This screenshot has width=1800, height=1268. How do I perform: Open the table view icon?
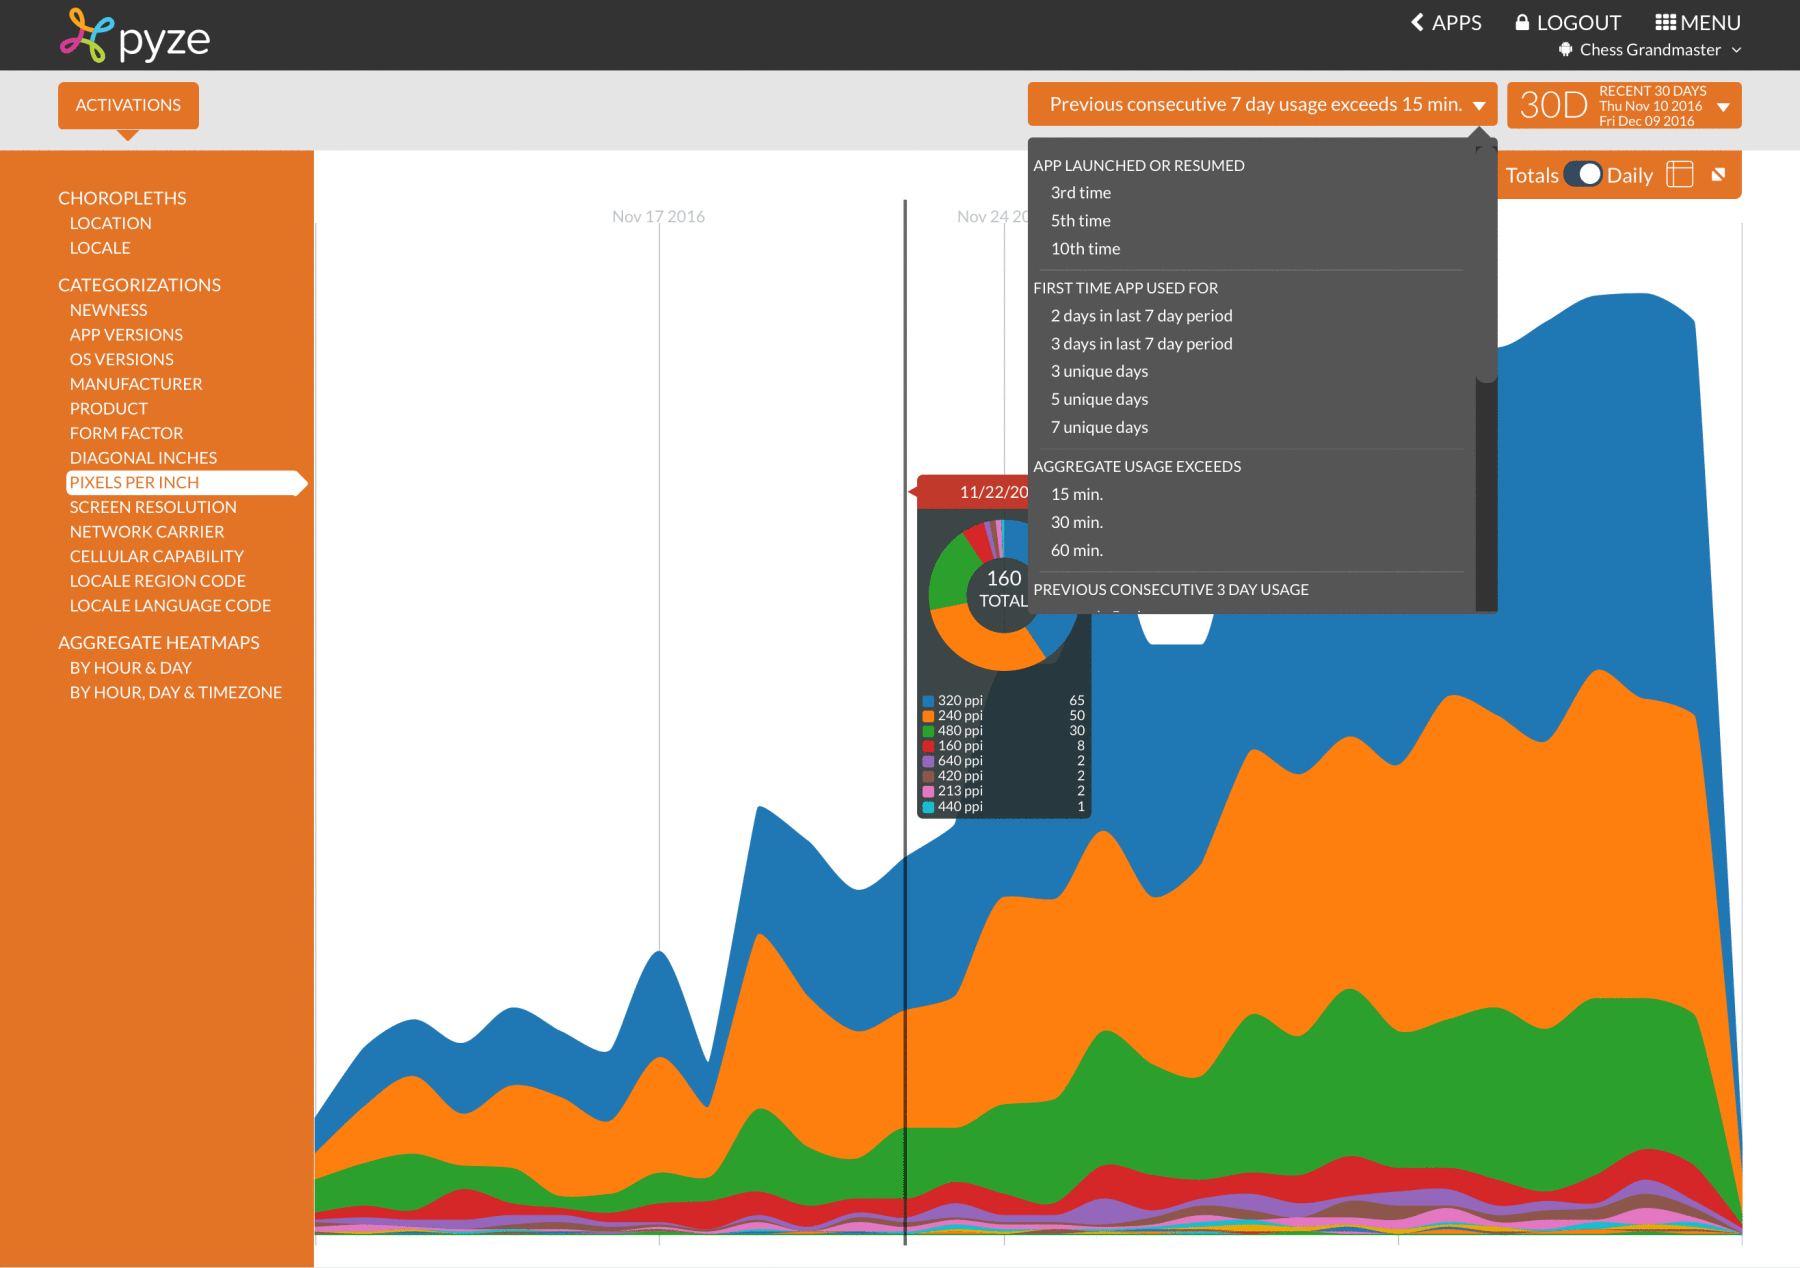tap(1680, 175)
